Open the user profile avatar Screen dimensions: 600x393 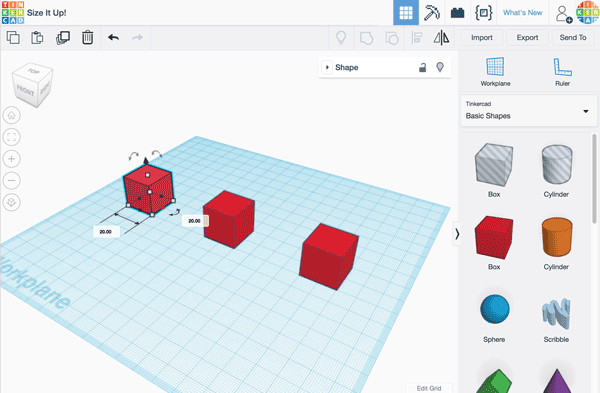coord(588,12)
